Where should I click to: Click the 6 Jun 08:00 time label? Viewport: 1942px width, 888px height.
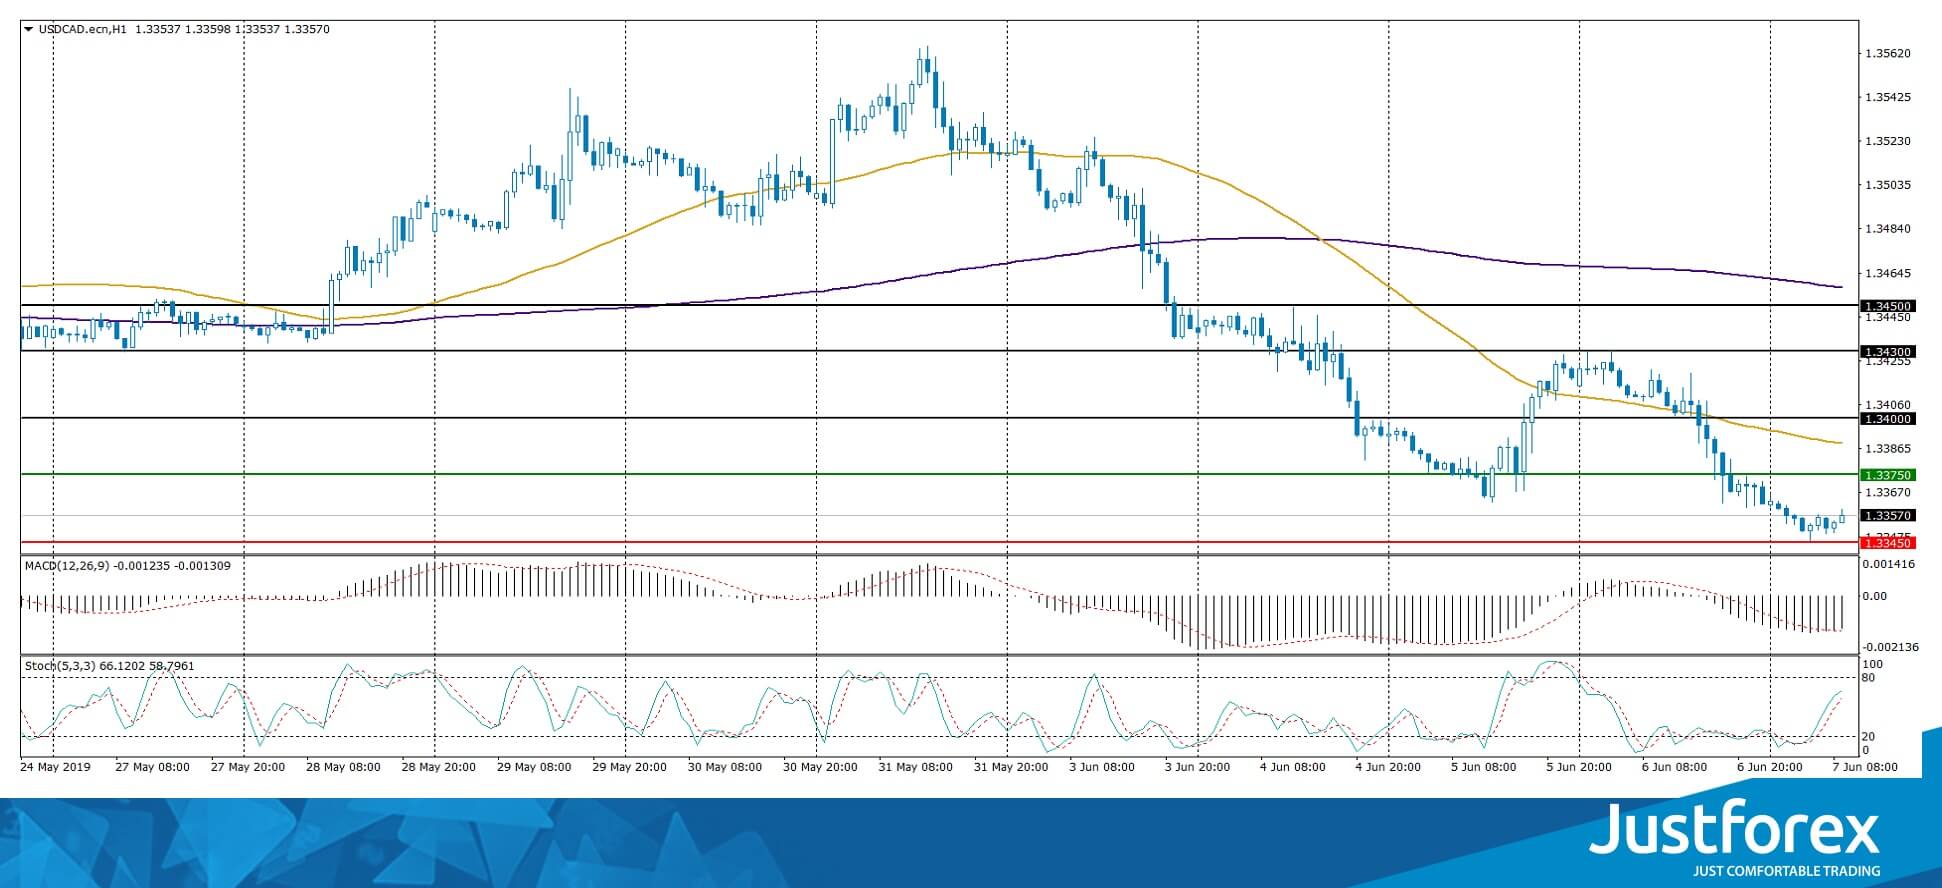pyautogui.click(x=1674, y=767)
